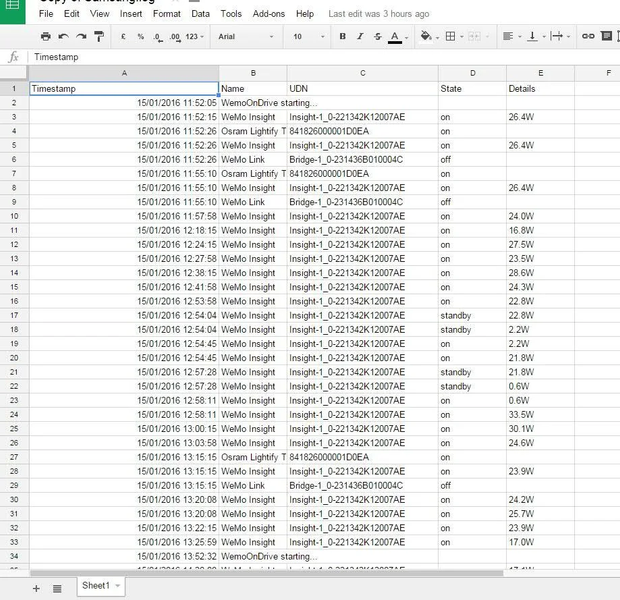
Task: Open the Data menu
Action: [200, 14]
